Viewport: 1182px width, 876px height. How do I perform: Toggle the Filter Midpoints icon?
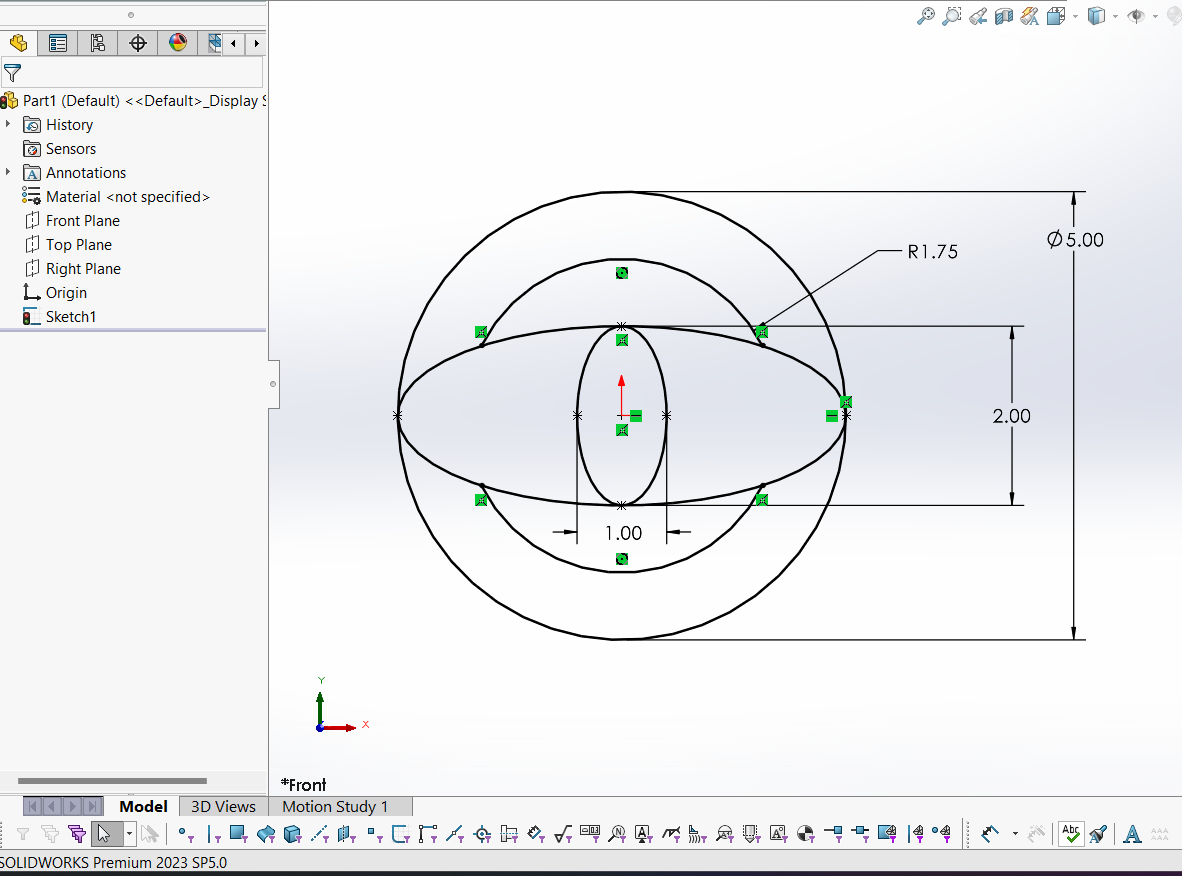(455, 834)
